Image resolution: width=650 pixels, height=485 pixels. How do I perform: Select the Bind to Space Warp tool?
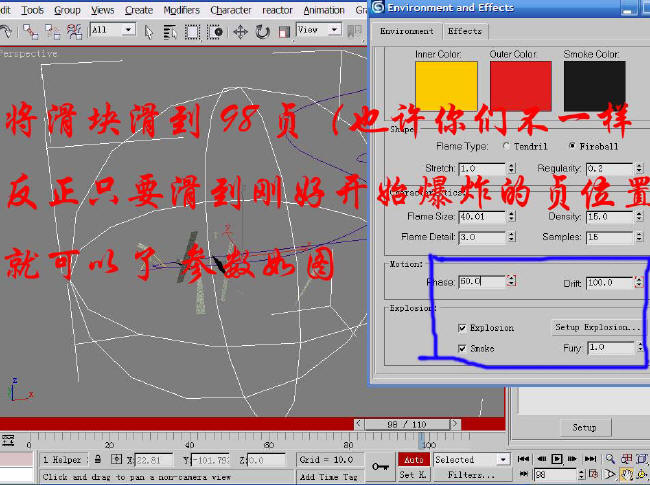point(75,32)
